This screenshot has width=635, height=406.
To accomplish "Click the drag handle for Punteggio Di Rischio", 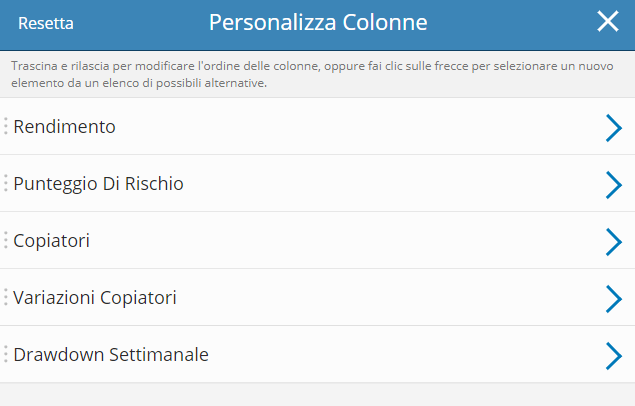I will pos(6,183).
